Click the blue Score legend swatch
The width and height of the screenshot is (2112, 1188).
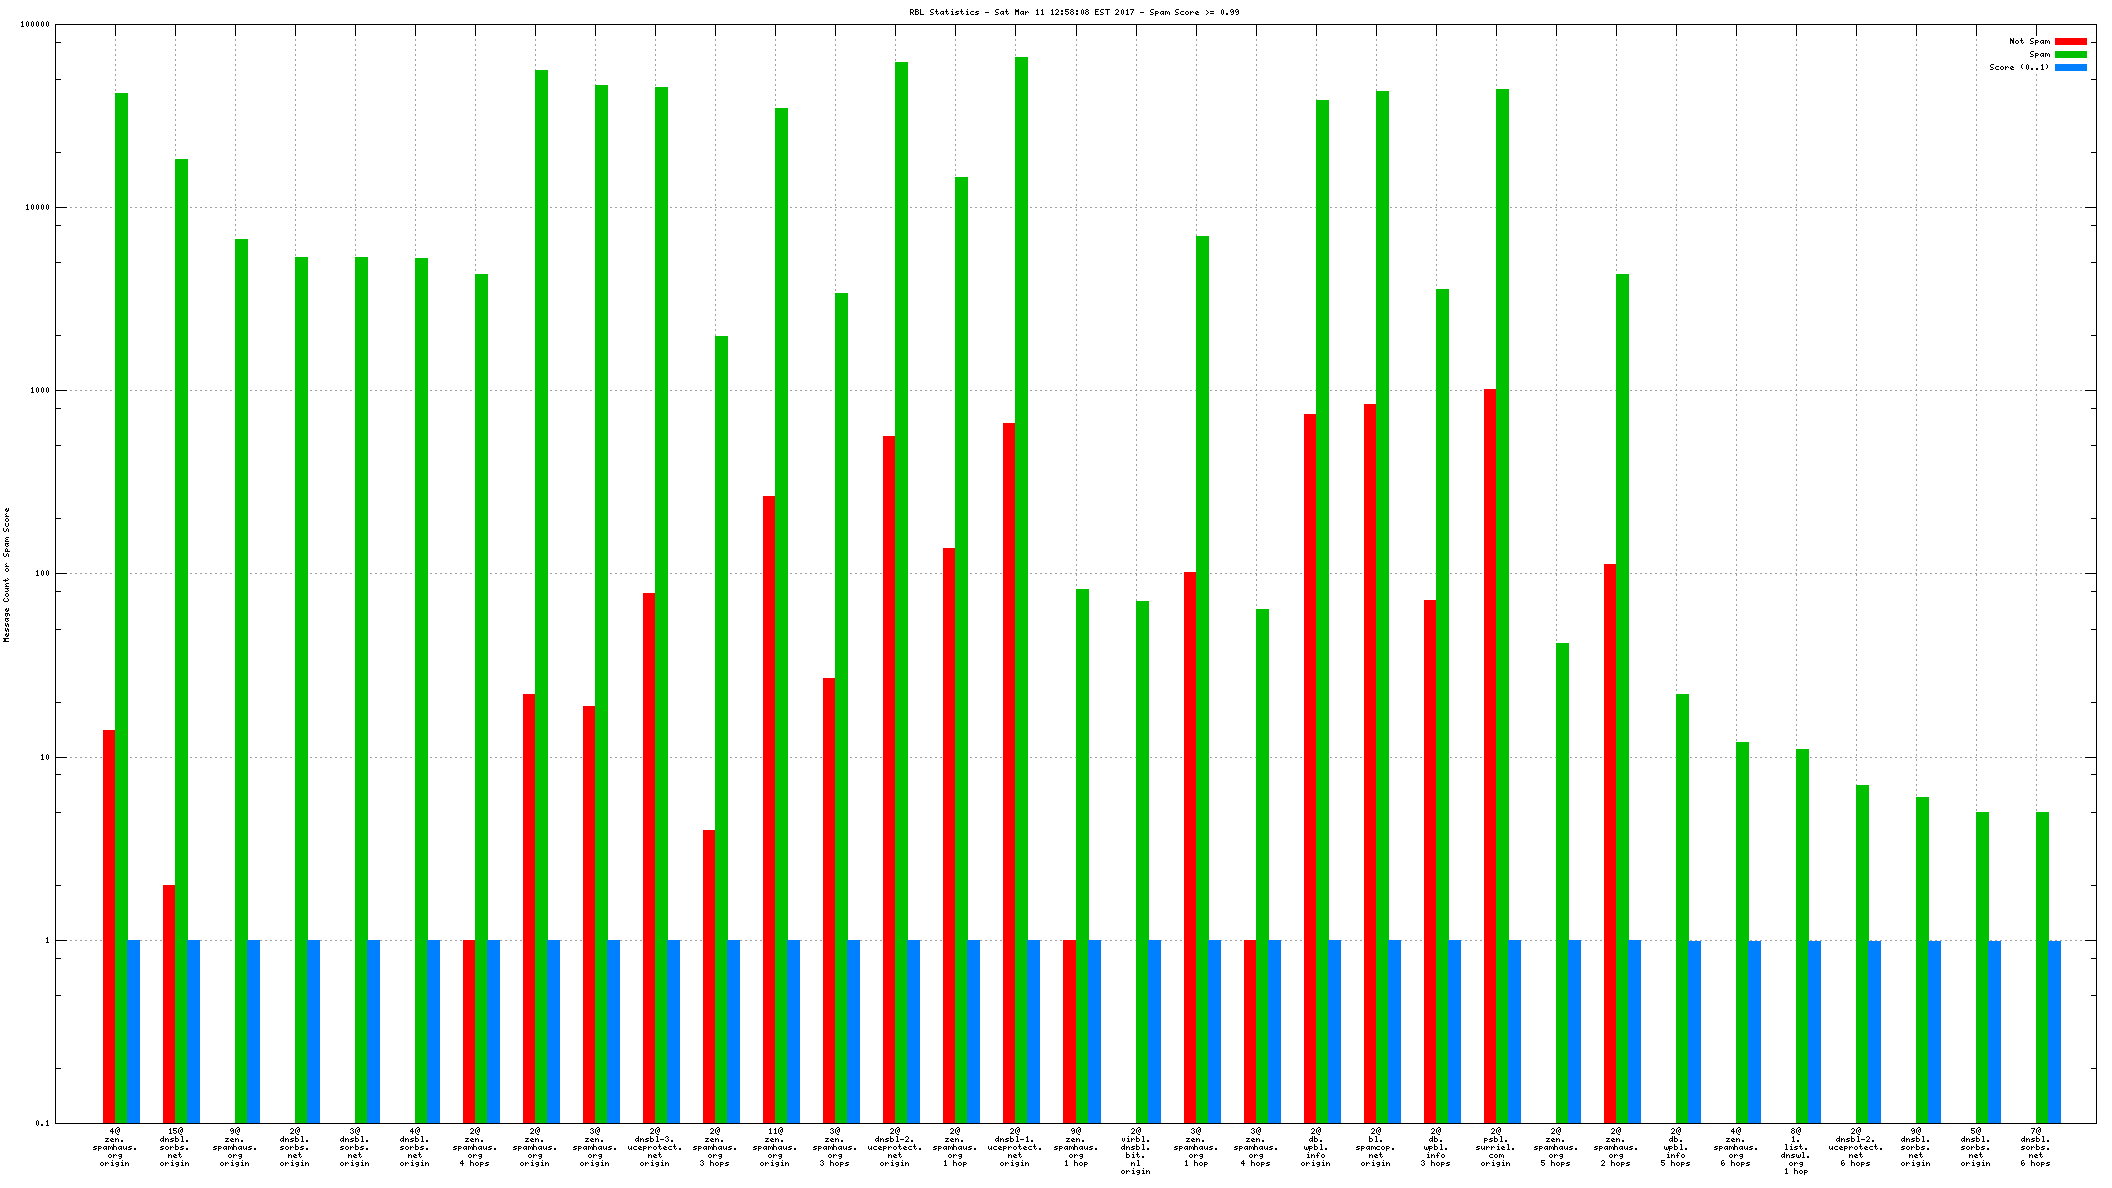tap(2071, 67)
